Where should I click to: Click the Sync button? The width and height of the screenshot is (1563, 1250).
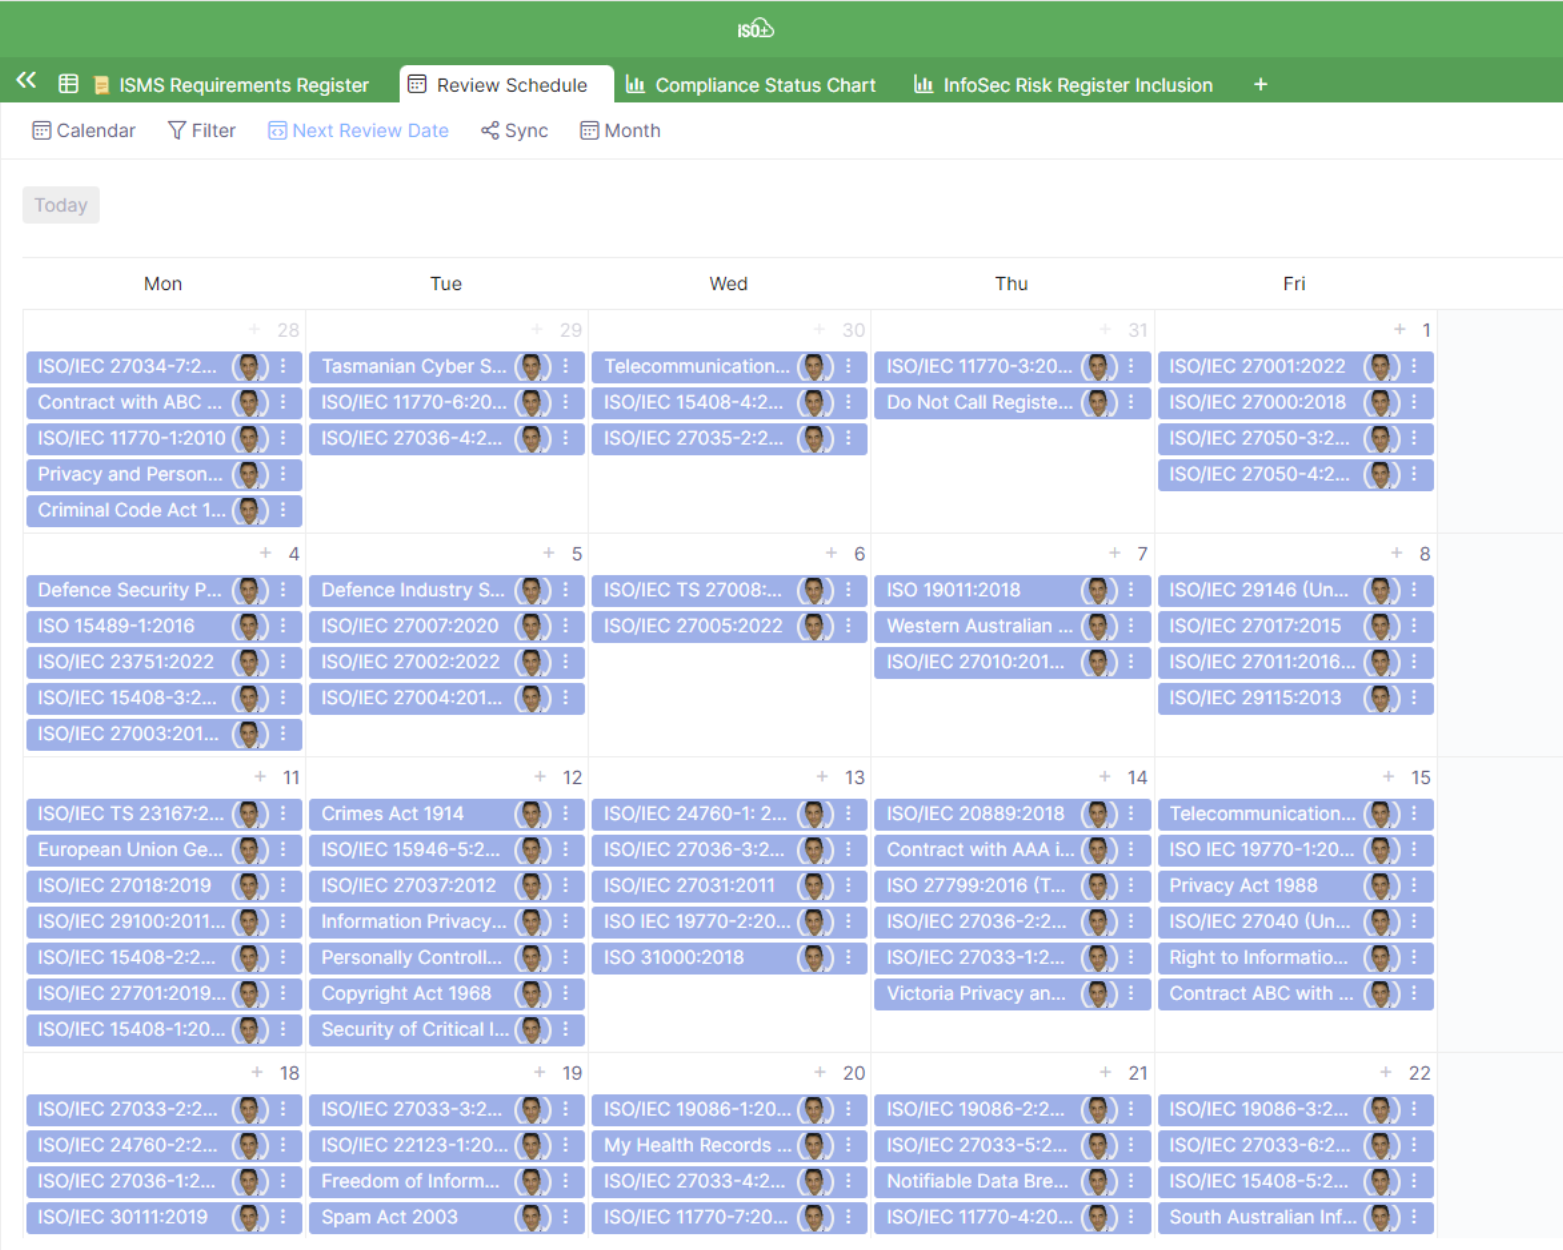514,131
